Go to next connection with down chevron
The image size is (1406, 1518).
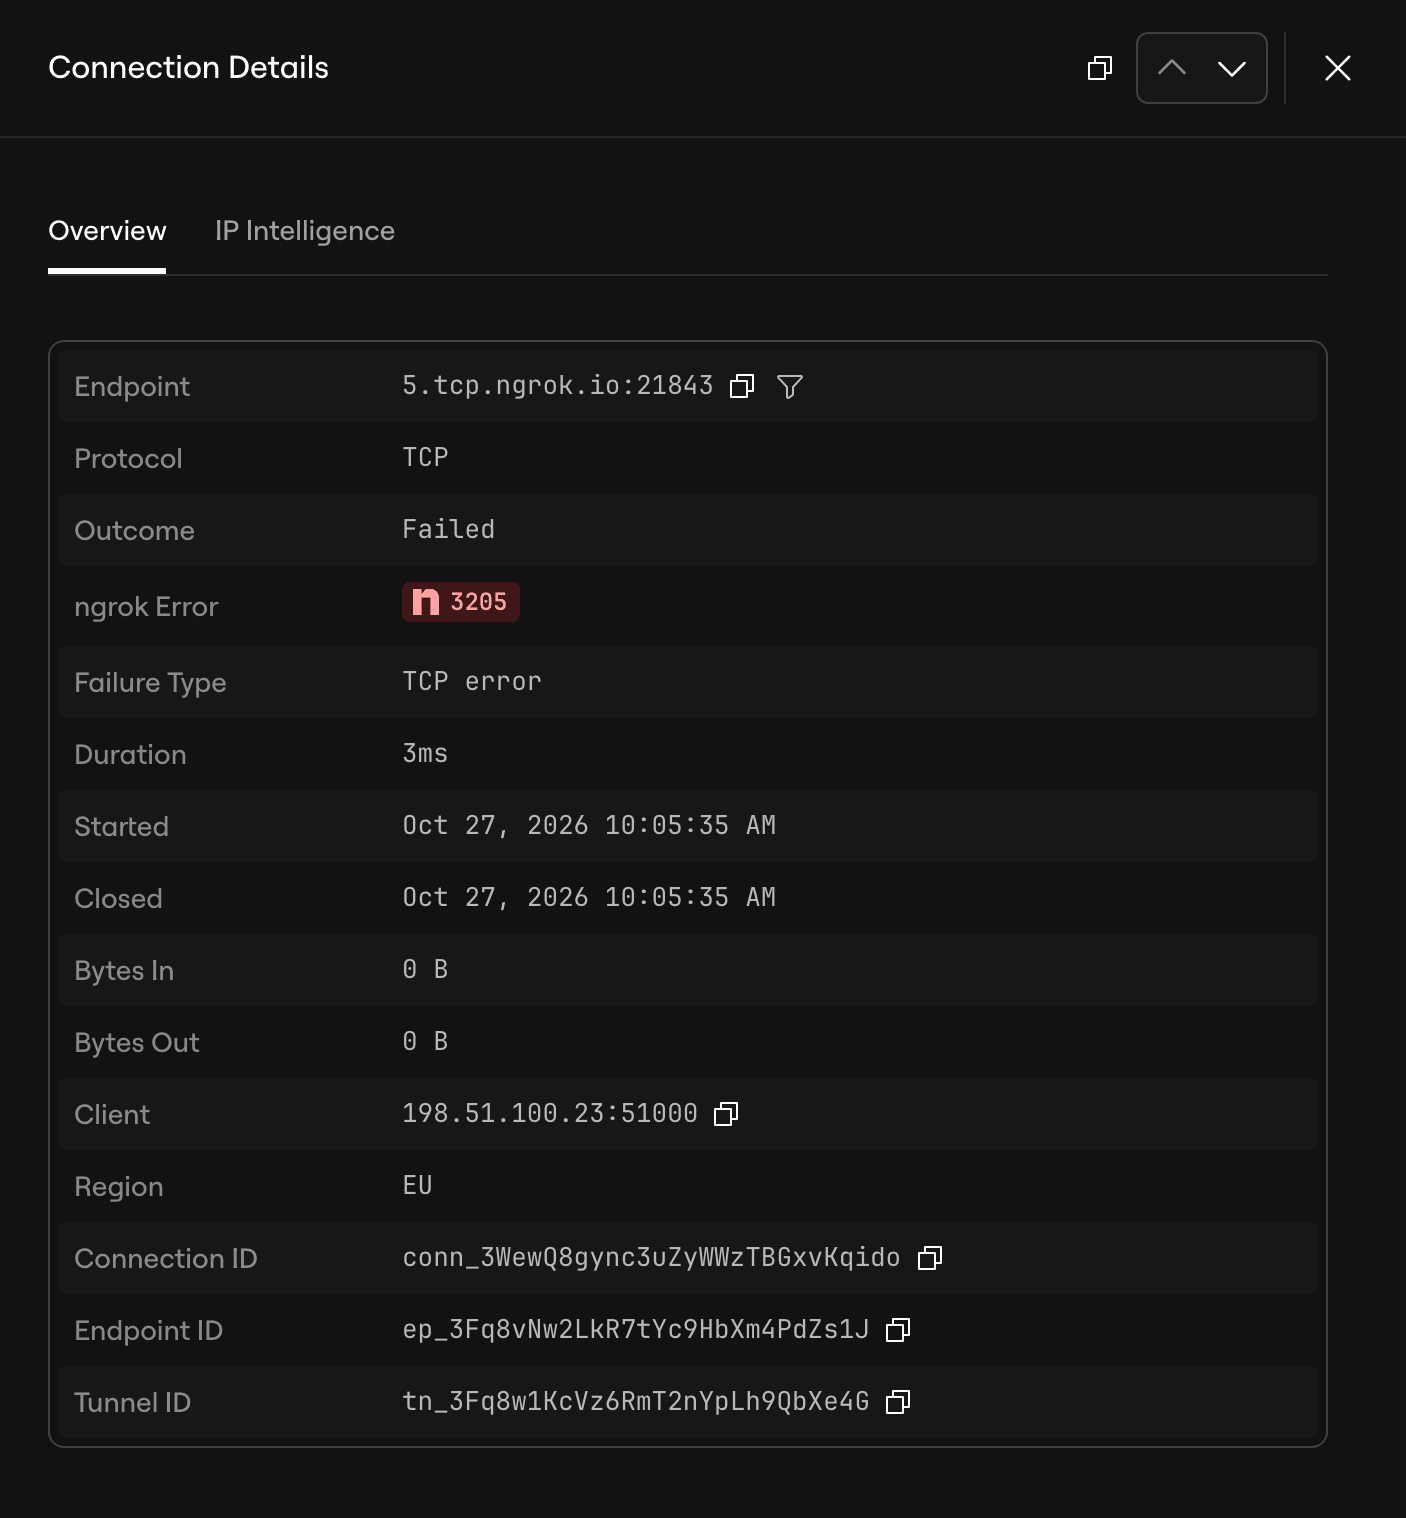click(x=1232, y=68)
